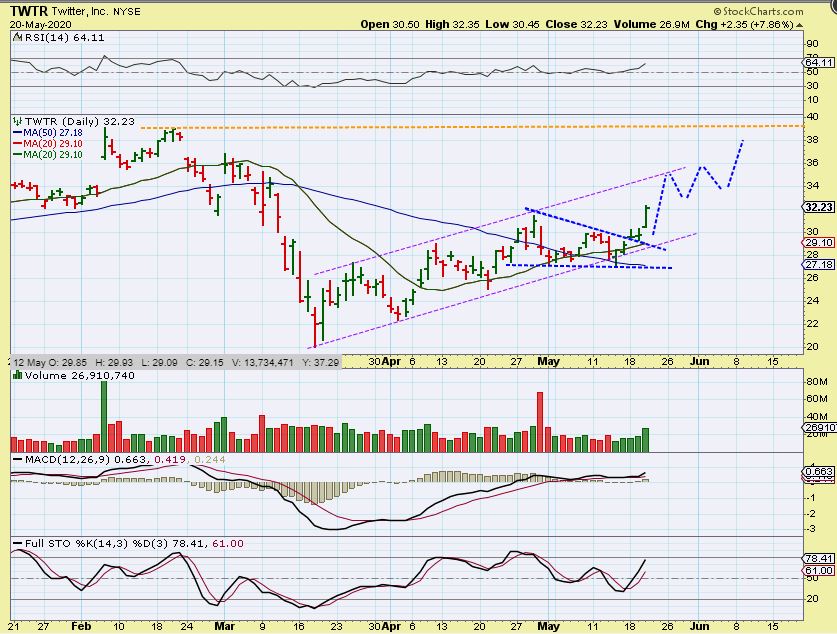The image size is (837, 634).
Task: Click the 'Open 30.50' value in header
Action: [x=390, y=25]
